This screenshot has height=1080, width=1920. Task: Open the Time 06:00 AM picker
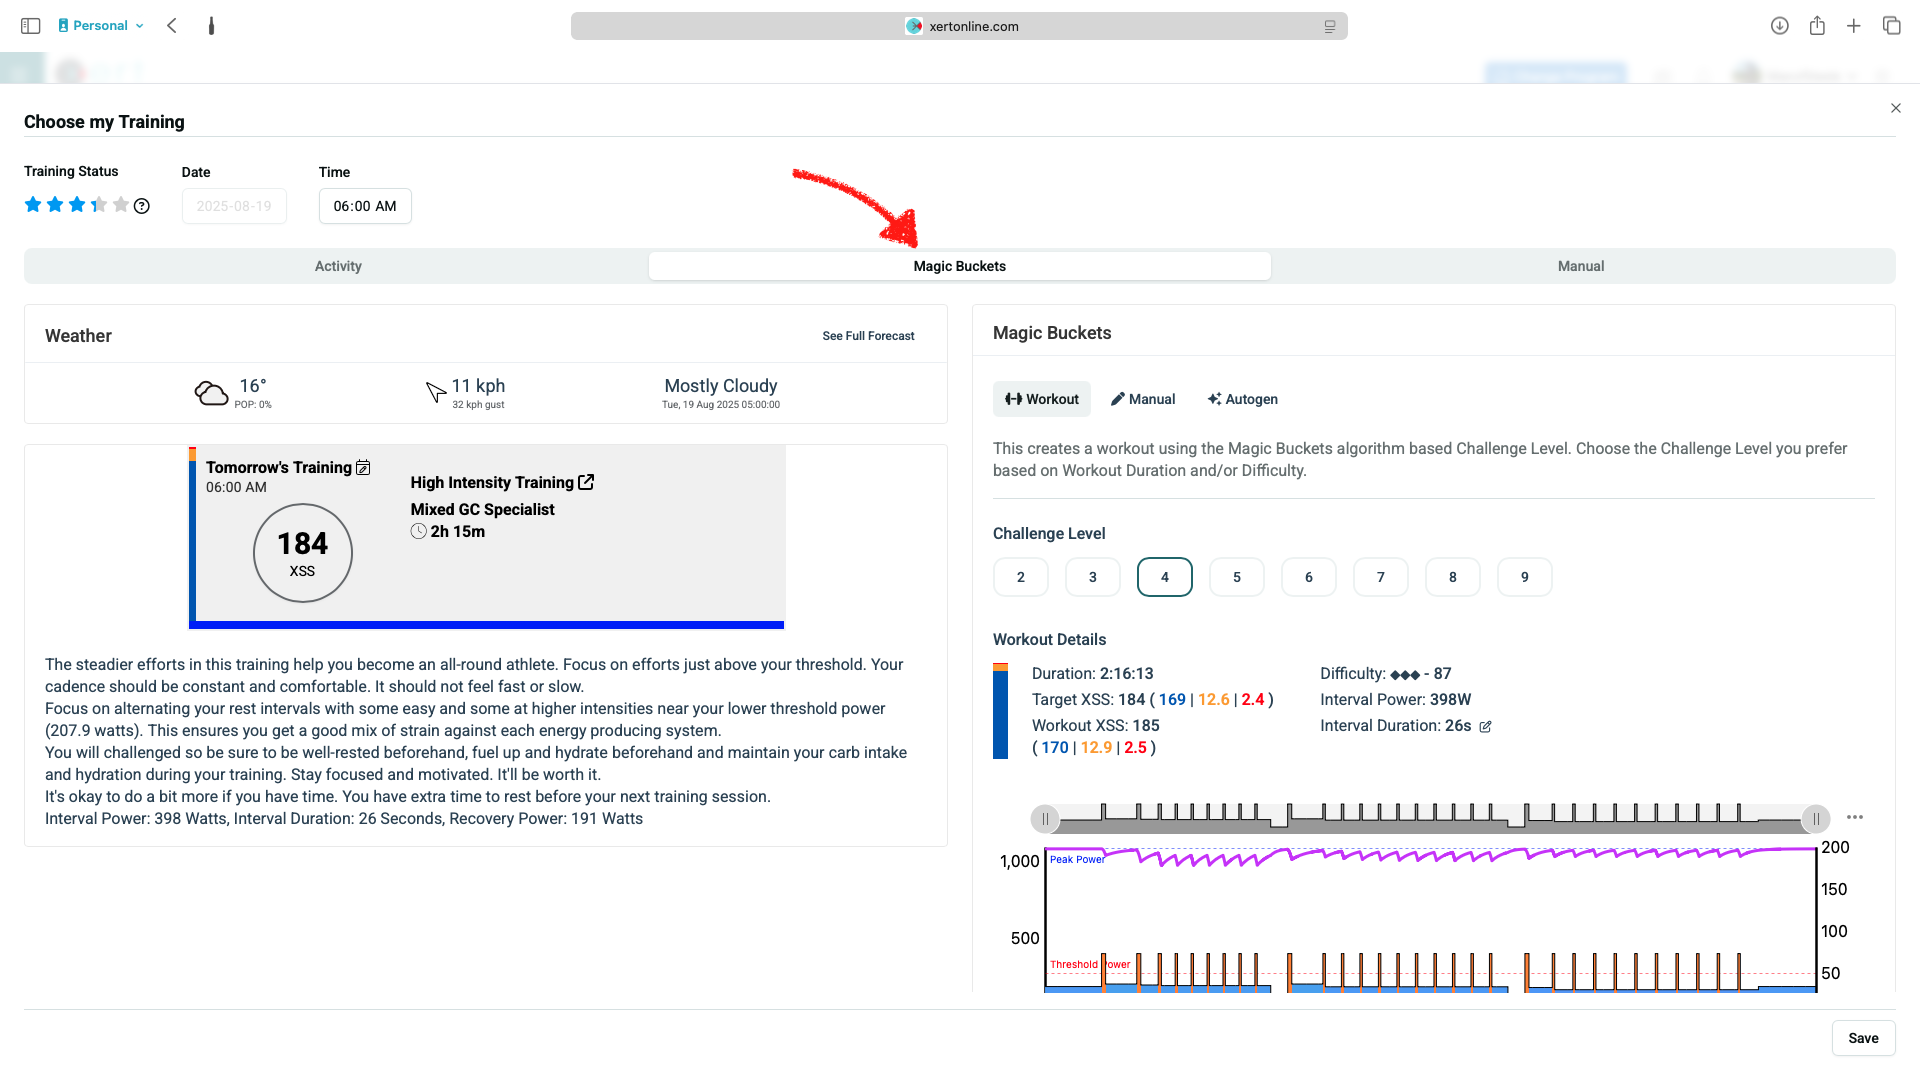pos(365,206)
